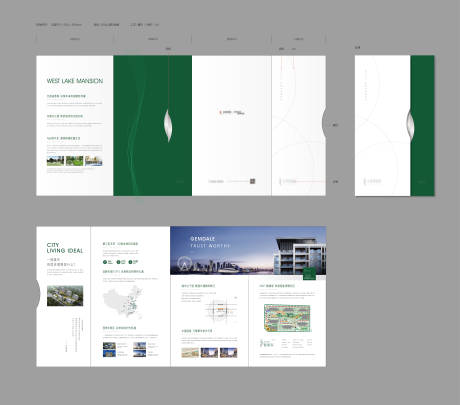Image resolution: width=460 pixels, height=405 pixels.
Task: Click the modern apartment building photo in banner
Action: 299,256
